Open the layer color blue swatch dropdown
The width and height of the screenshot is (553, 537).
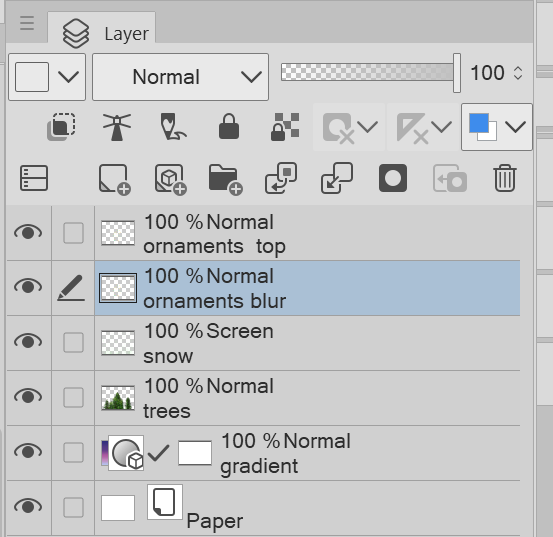[x=497, y=127]
